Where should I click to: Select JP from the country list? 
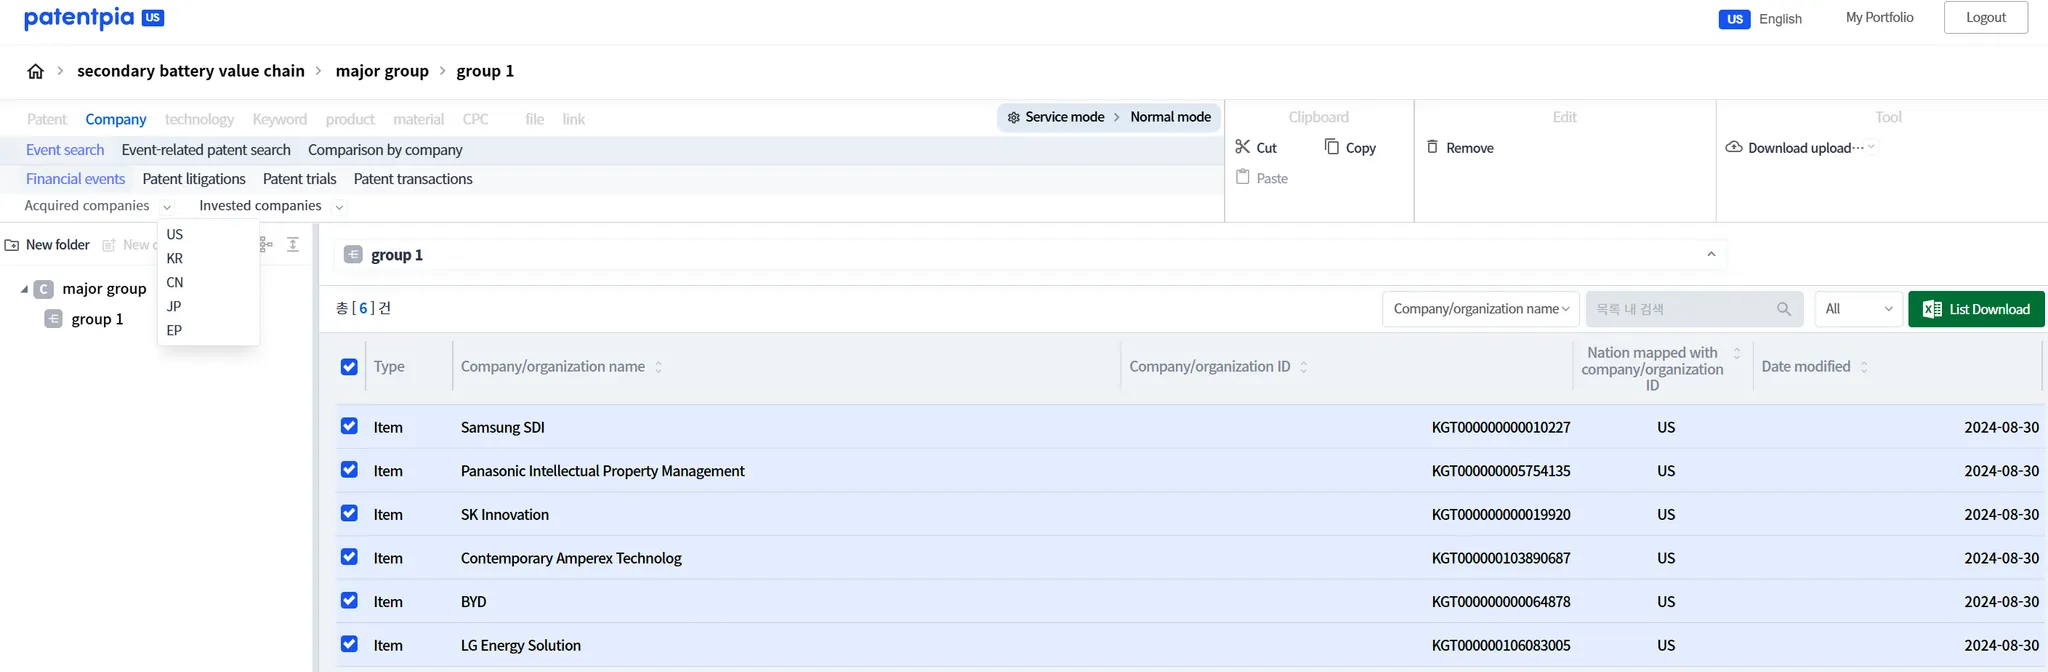174,306
